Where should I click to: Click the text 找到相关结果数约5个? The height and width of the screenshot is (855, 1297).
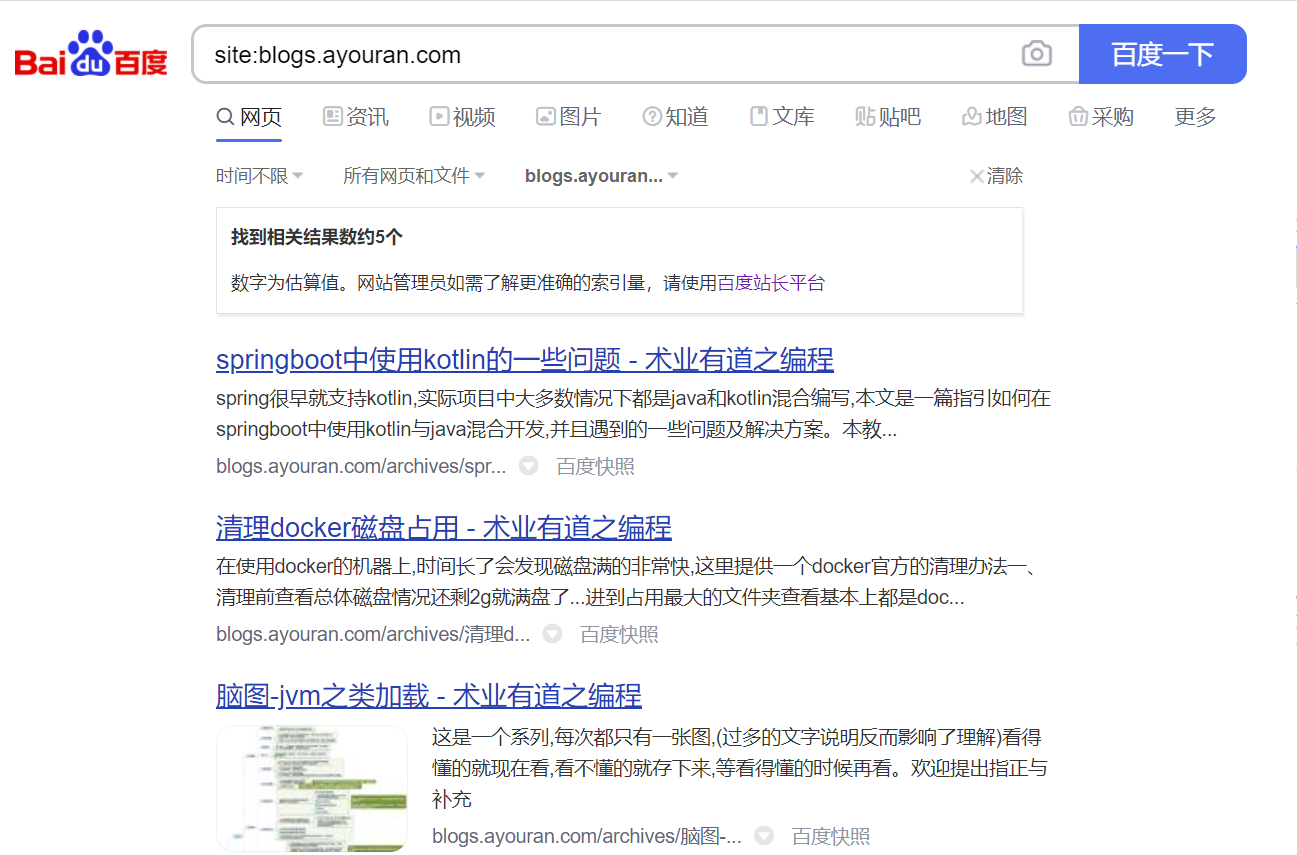pyautogui.click(x=317, y=237)
